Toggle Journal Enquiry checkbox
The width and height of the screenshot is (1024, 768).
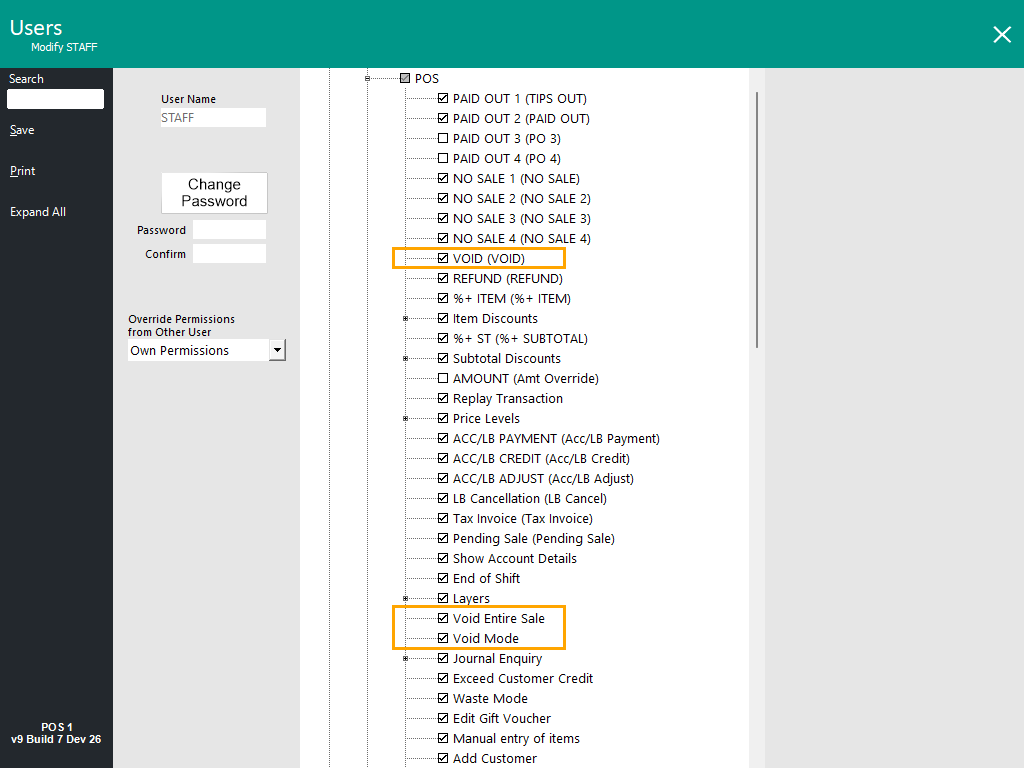443,658
